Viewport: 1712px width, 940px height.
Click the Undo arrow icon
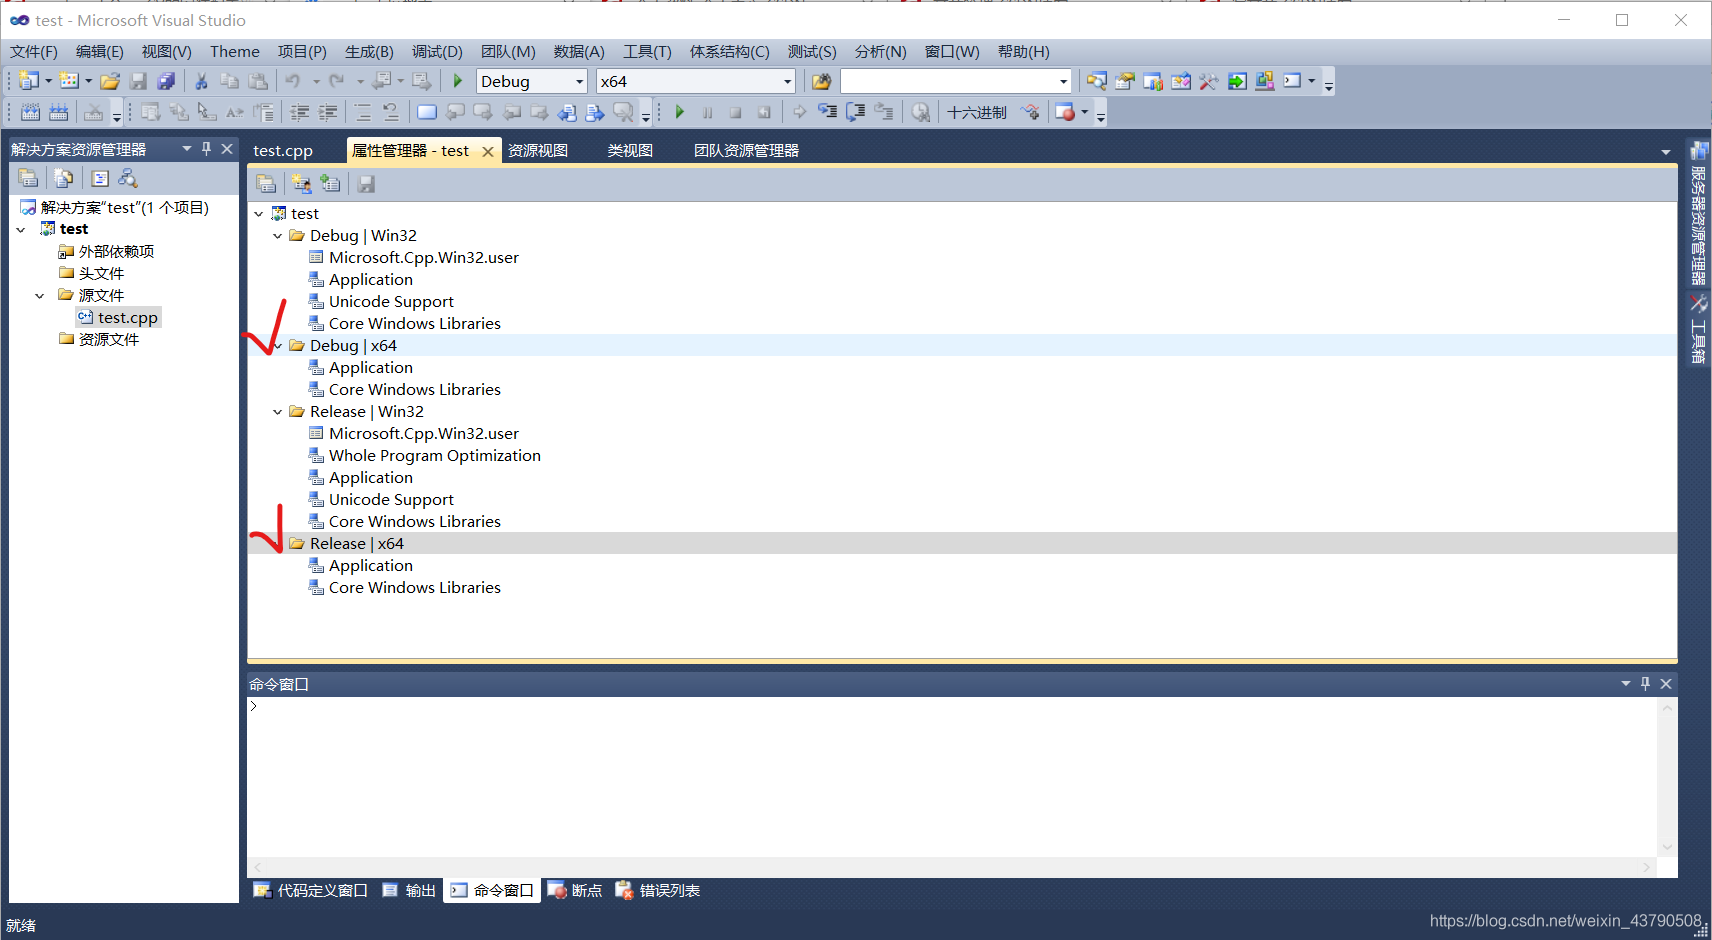click(x=292, y=81)
